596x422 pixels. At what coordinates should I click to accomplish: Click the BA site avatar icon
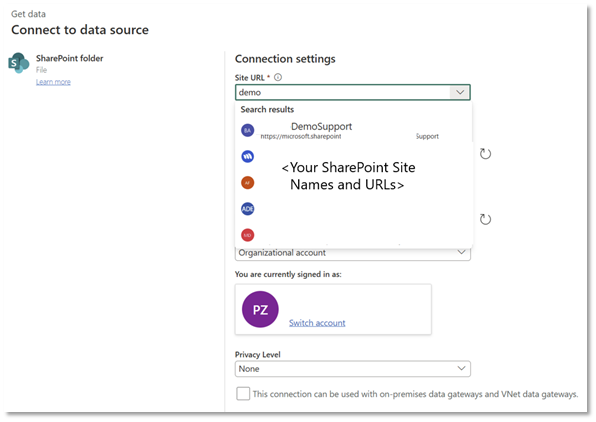(x=247, y=130)
